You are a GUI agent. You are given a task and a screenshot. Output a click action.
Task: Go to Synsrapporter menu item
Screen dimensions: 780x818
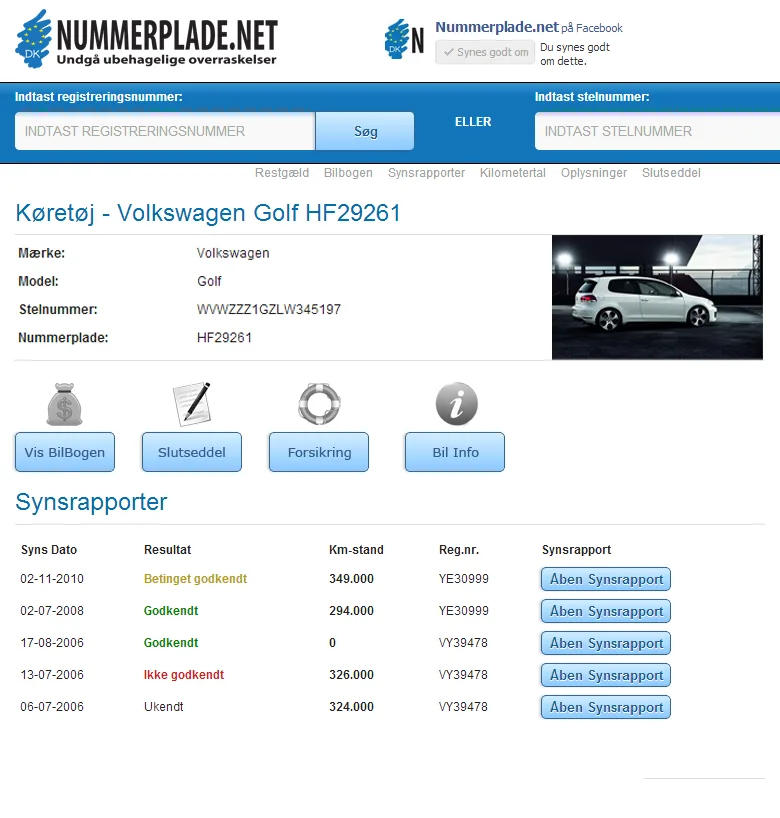(x=426, y=173)
